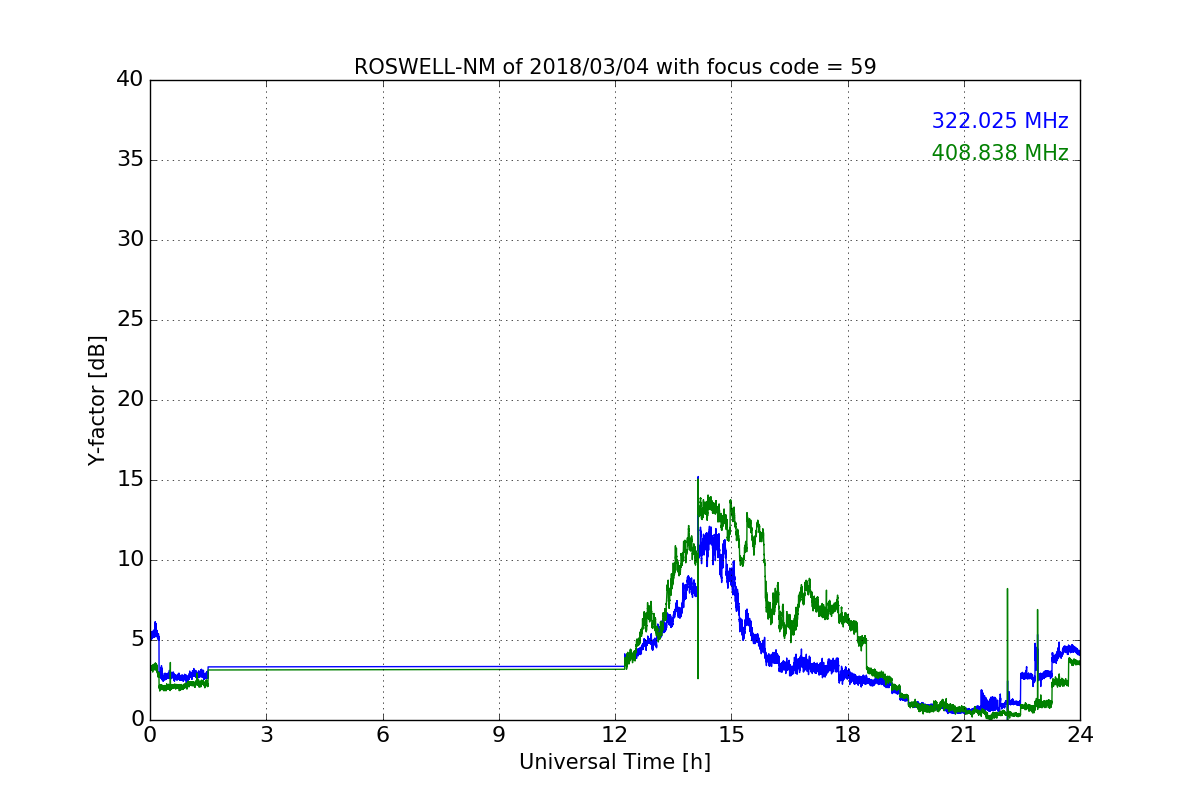Viewport: 1200px width, 800px height.
Task: Click the x-axis tick label 3
Action: pyautogui.click(x=266, y=735)
